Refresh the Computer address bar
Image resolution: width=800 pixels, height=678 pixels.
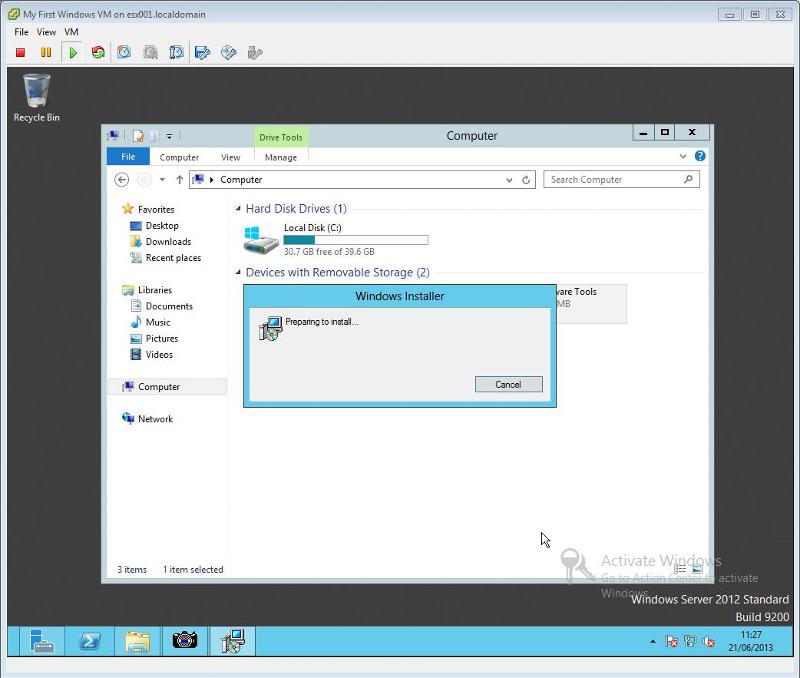(x=526, y=180)
